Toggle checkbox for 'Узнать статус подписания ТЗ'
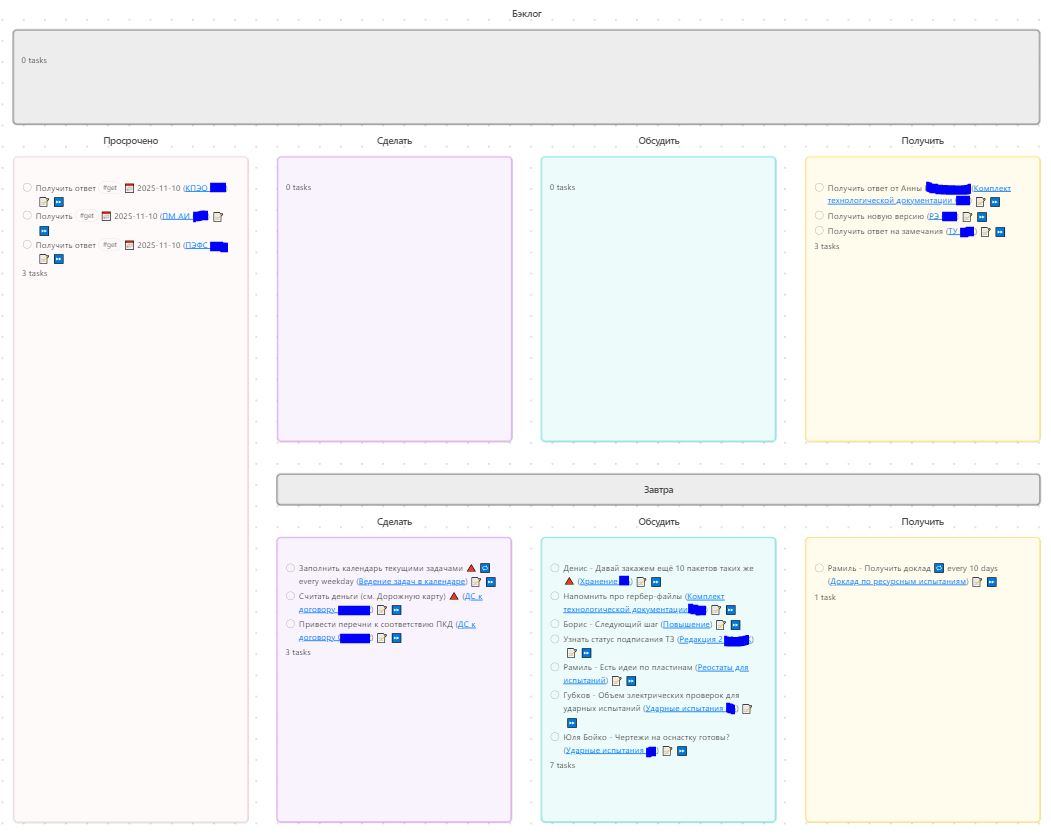Screen dimensions: 1051x836 pyautogui.click(x=555, y=639)
